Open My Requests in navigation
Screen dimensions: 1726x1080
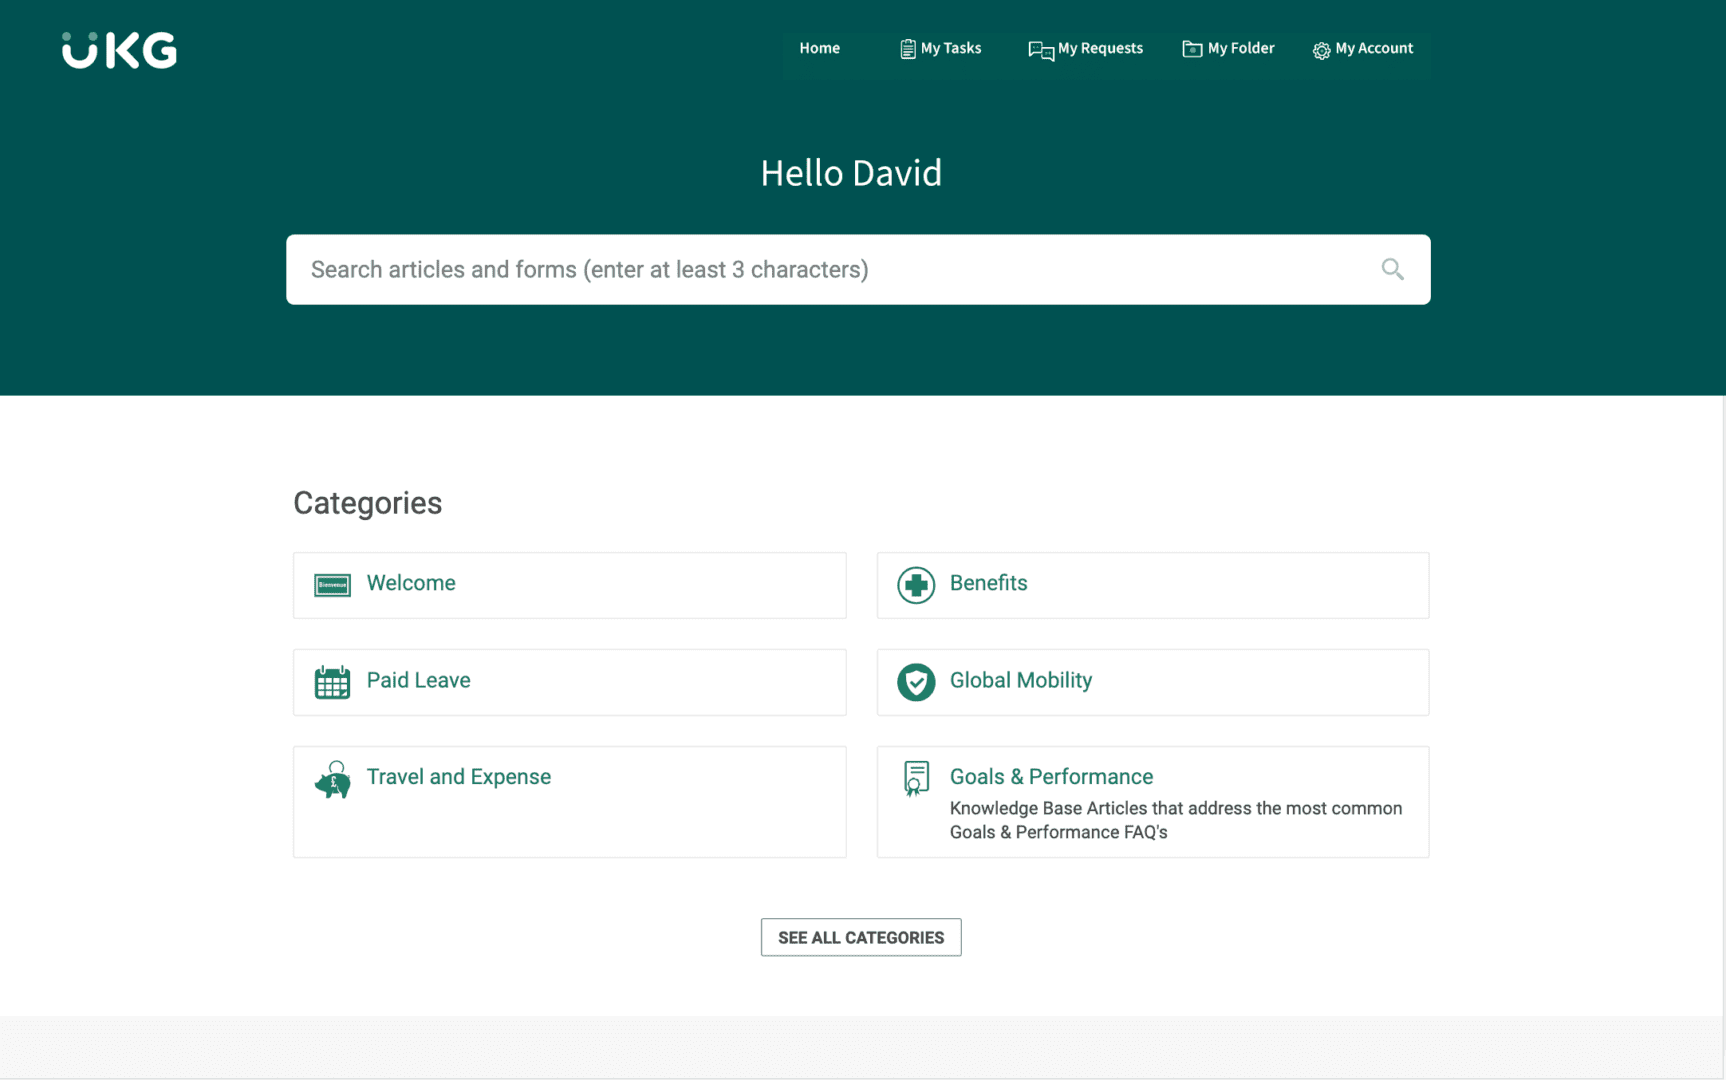point(1086,48)
